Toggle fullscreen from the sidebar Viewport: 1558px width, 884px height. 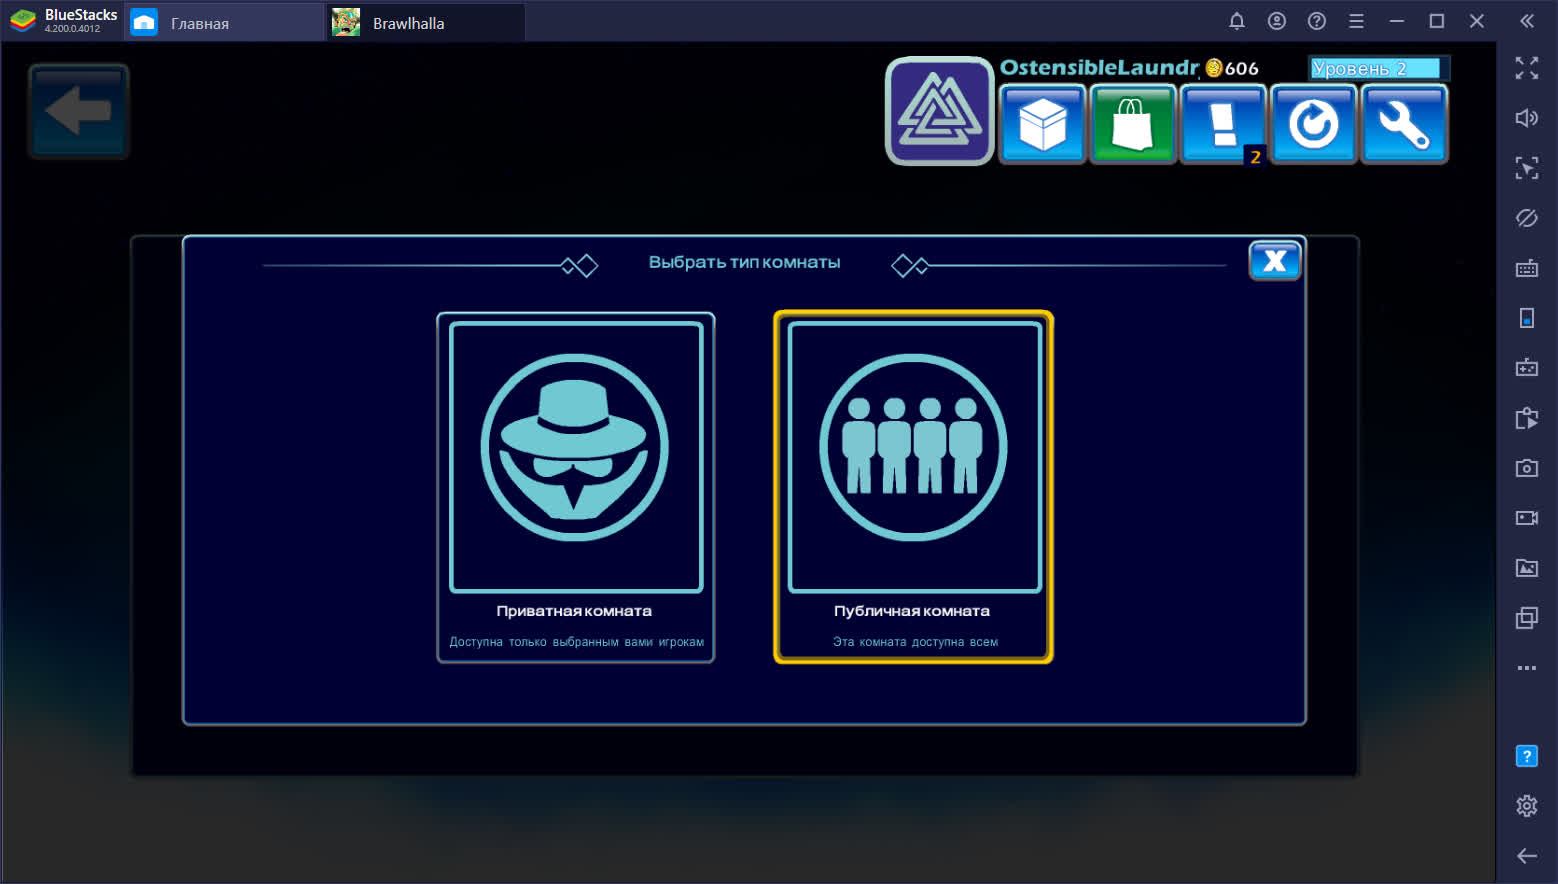(1527, 68)
